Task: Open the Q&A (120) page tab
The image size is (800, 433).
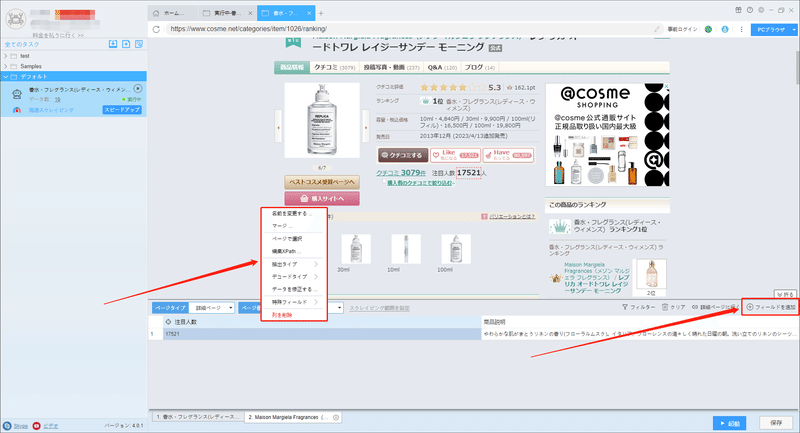Action: (x=442, y=67)
